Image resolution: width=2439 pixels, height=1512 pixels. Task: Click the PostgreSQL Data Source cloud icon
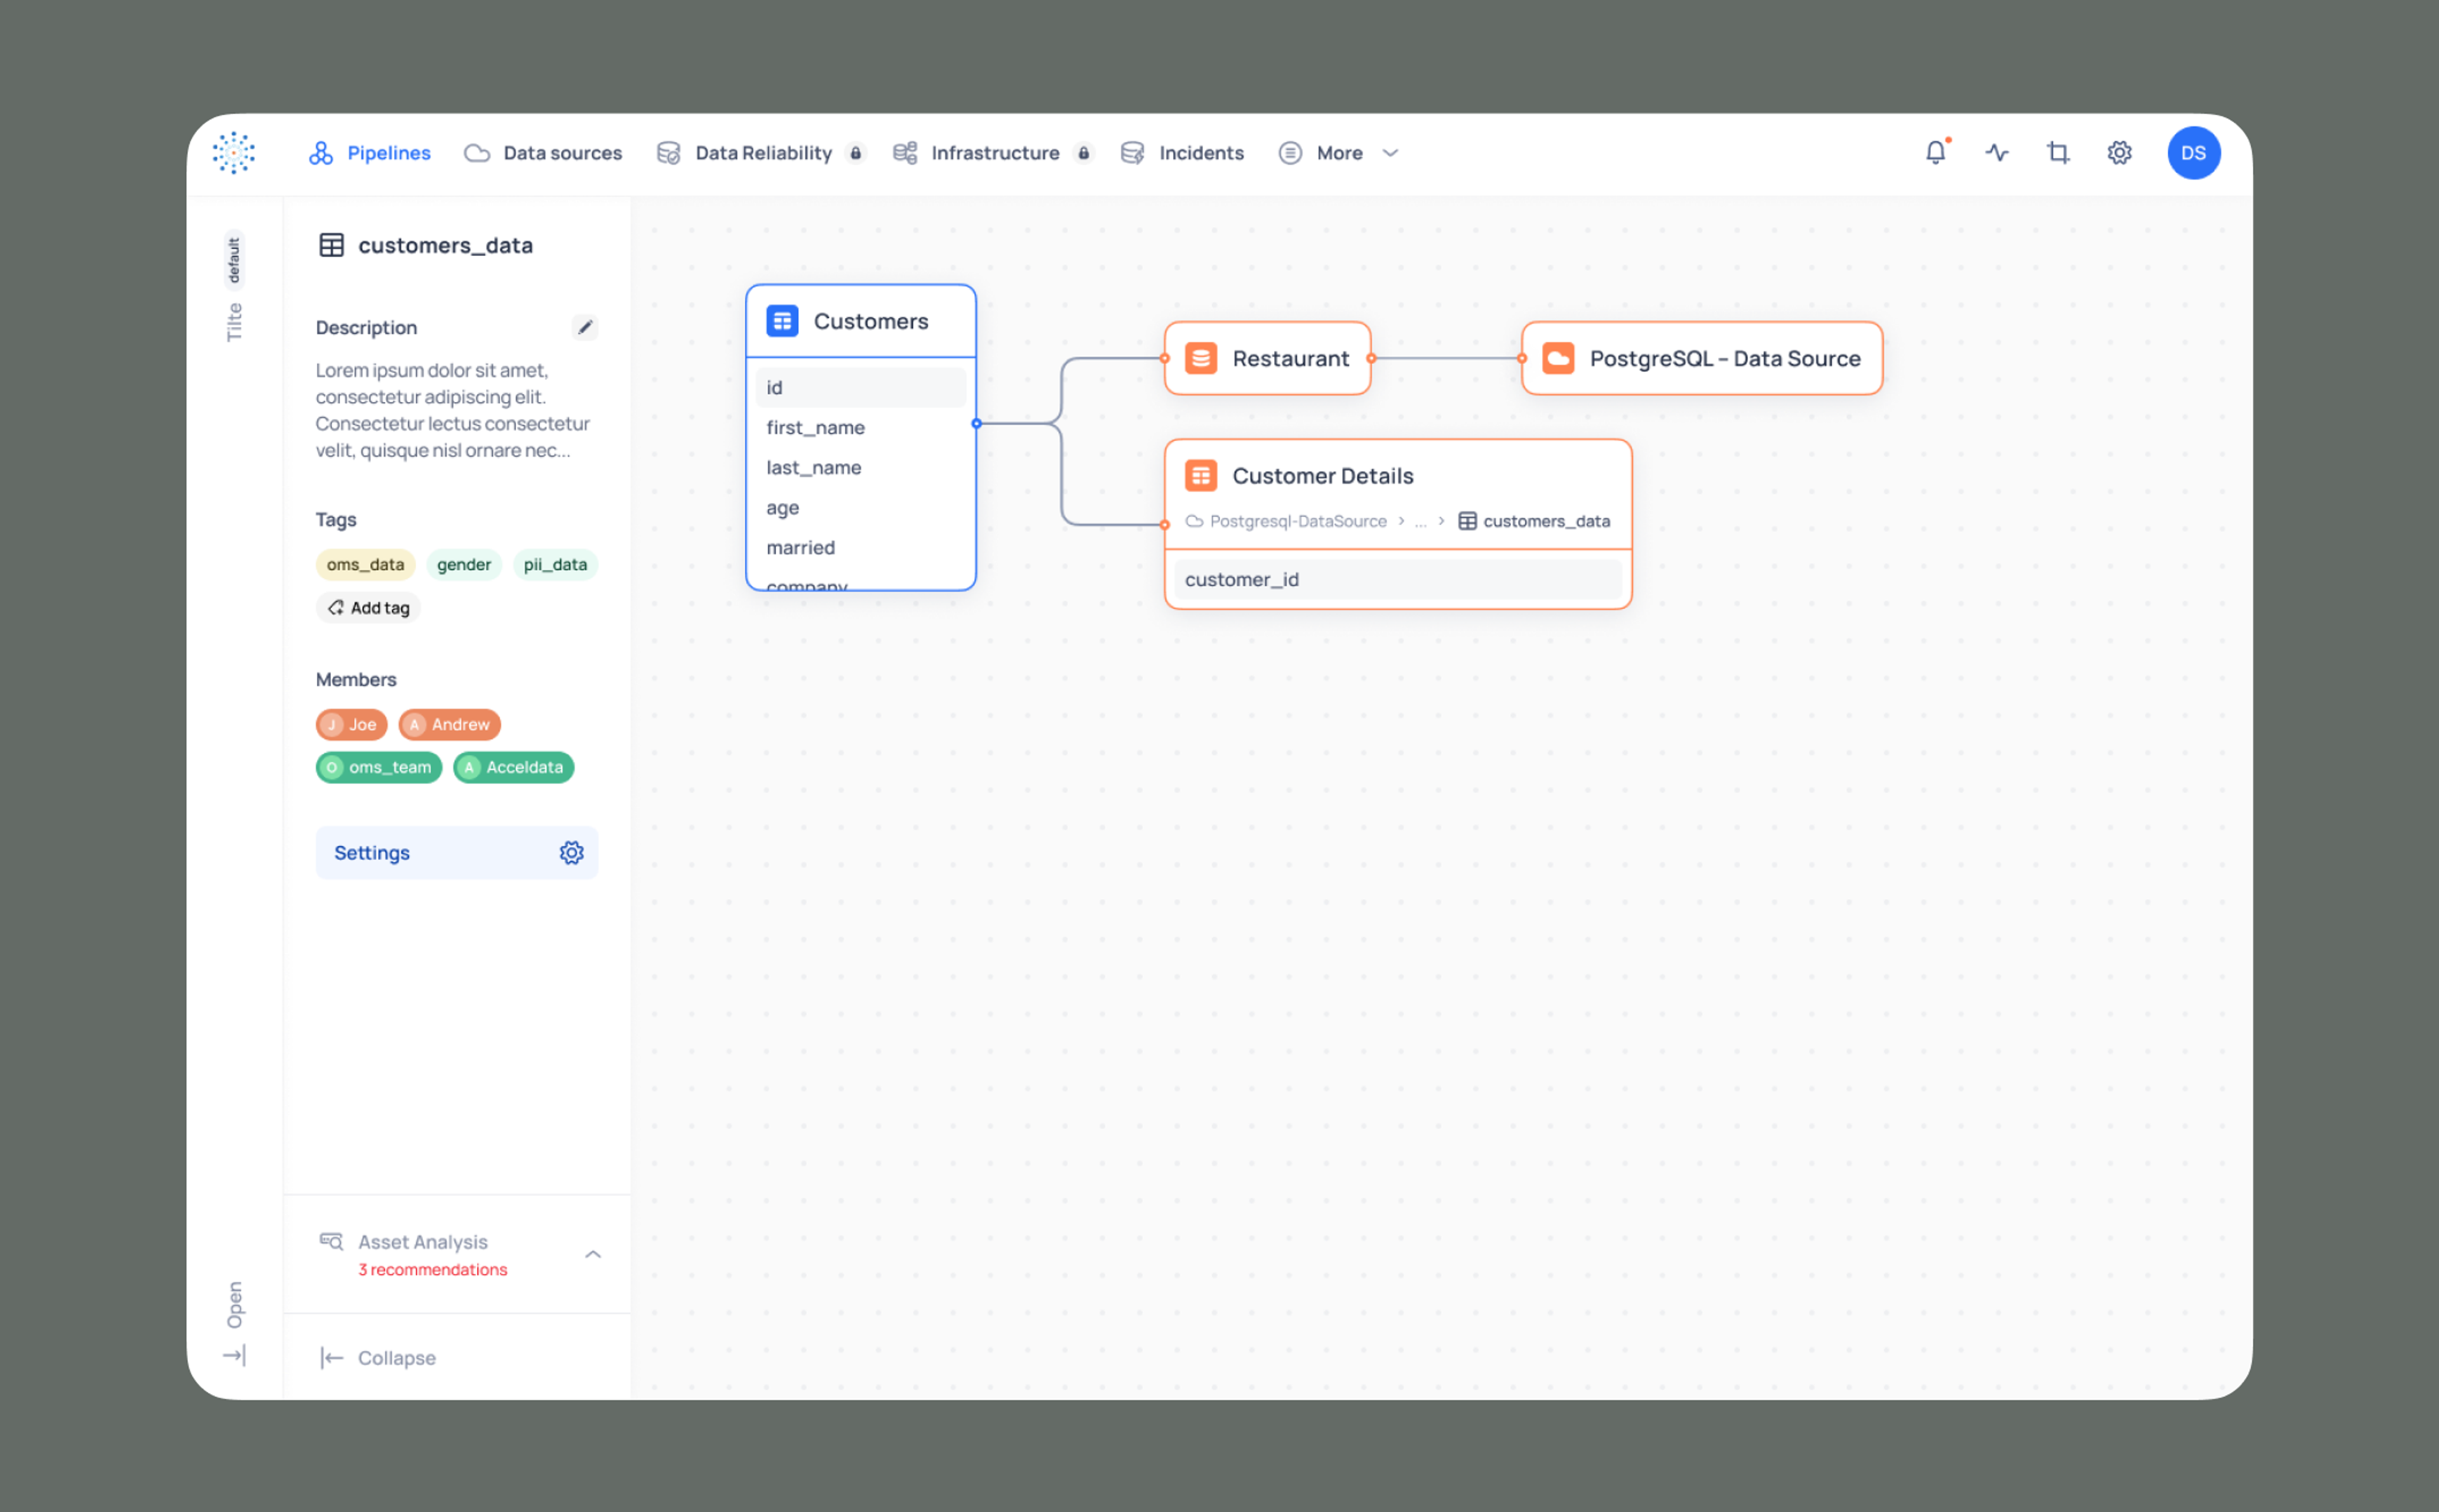pyautogui.click(x=1558, y=358)
